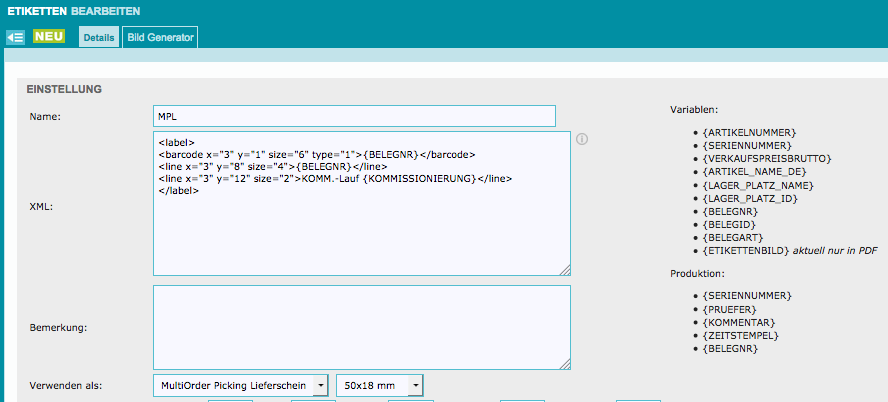Click the {BELEGART} variable
Viewport: 888px width, 402px height.
click(736, 237)
